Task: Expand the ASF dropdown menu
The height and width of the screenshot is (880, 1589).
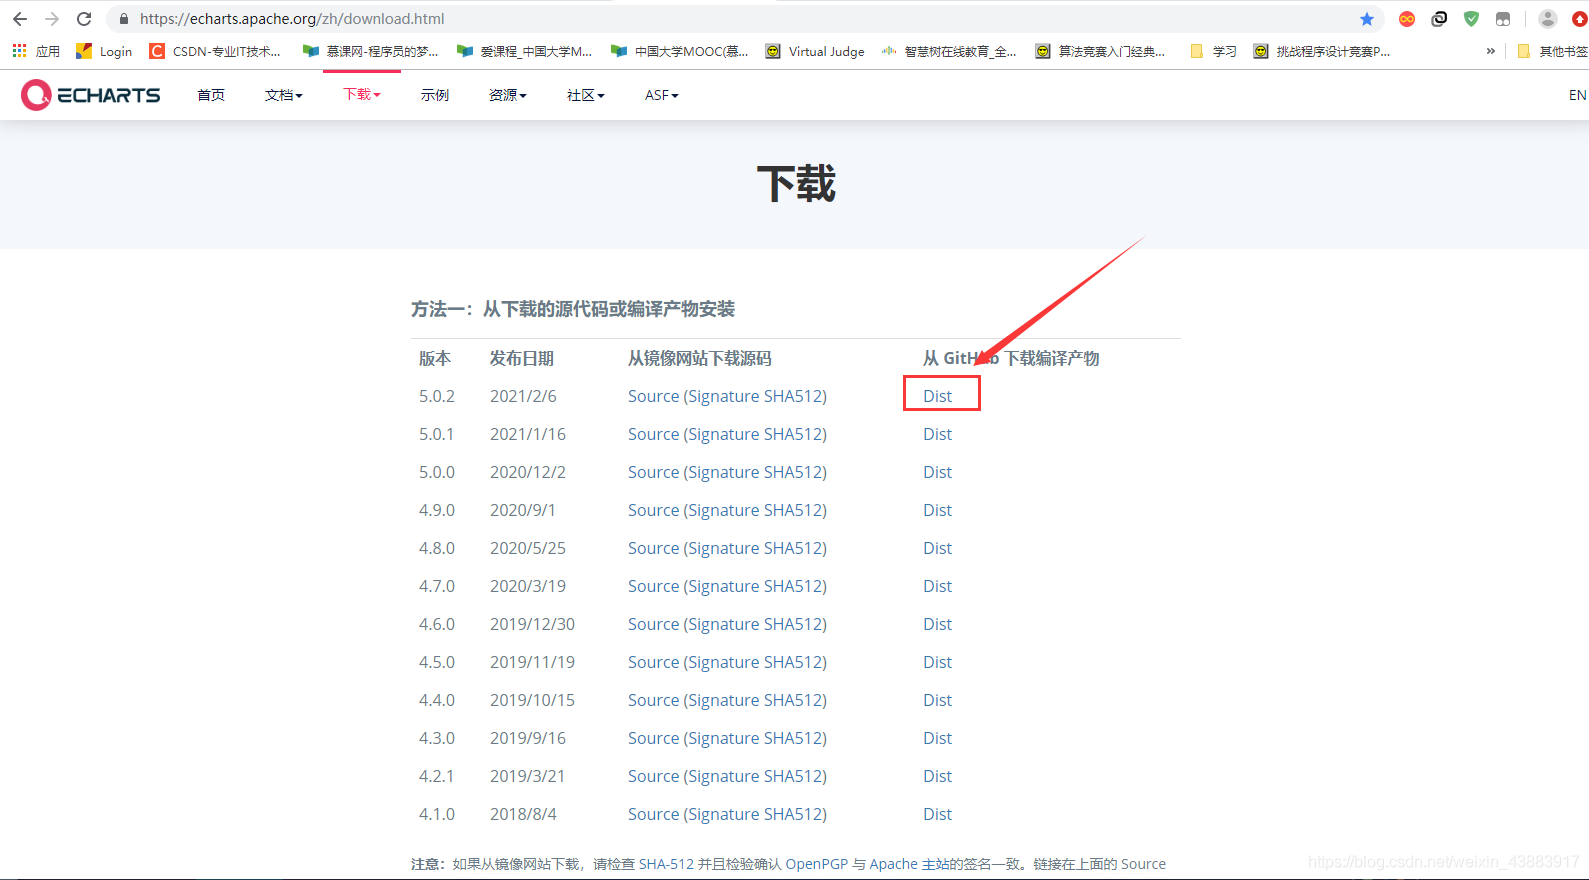Action: click(662, 95)
